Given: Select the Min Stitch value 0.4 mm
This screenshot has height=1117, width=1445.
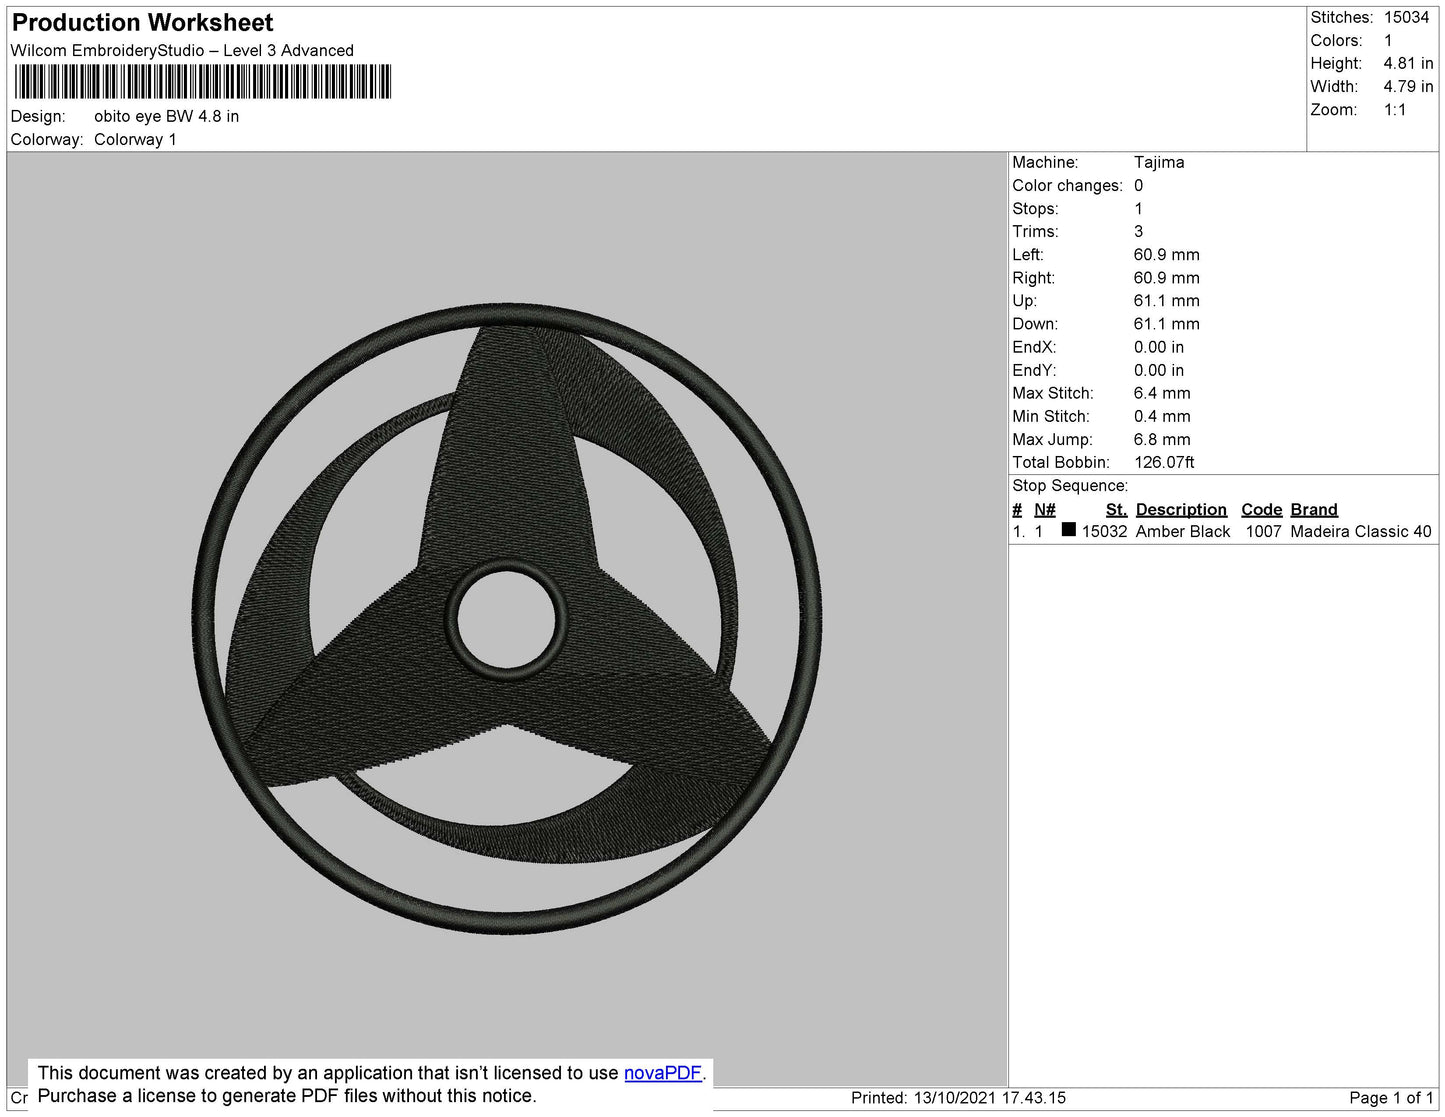Looking at the screenshot, I should [1162, 416].
